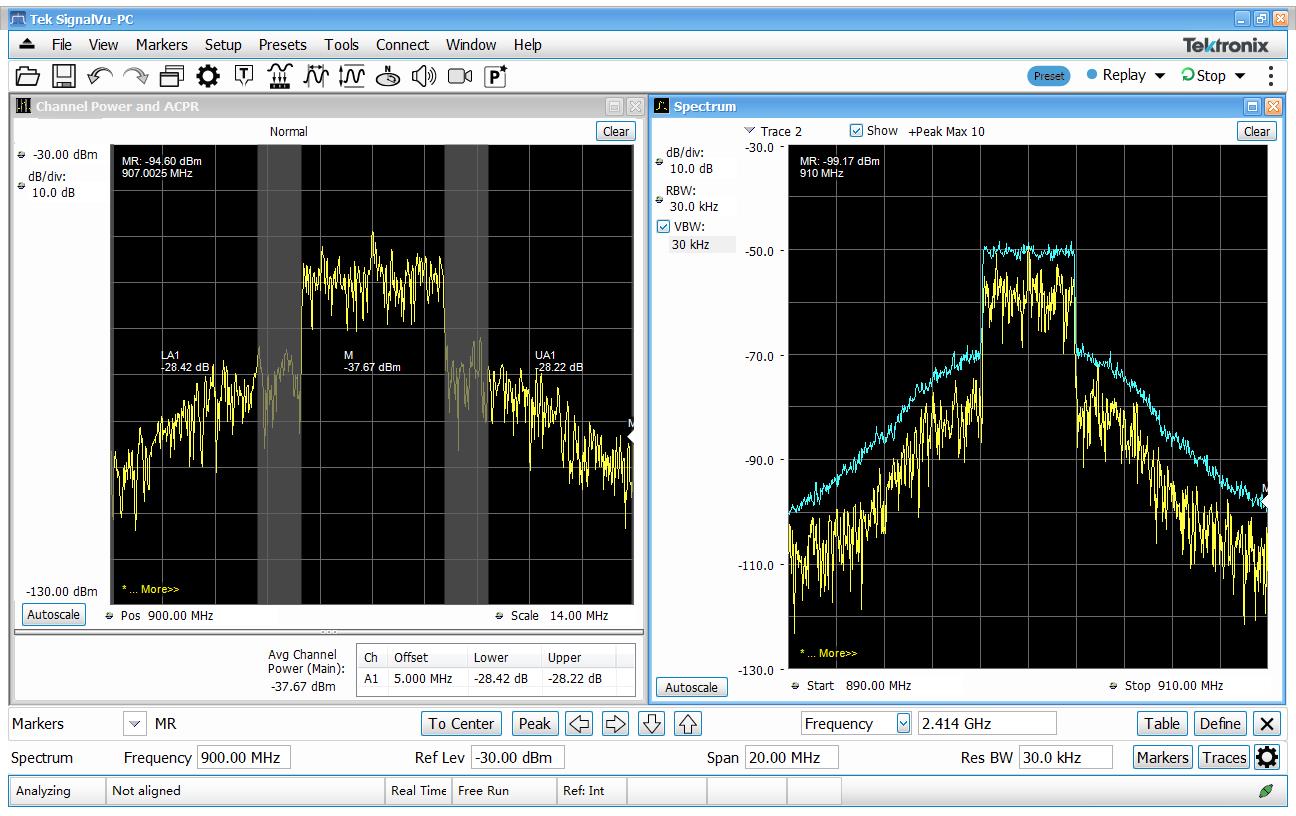Screen dimensions: 1296x816
Task: Toggle the Show trace checkbox
Action: (856, 131)
